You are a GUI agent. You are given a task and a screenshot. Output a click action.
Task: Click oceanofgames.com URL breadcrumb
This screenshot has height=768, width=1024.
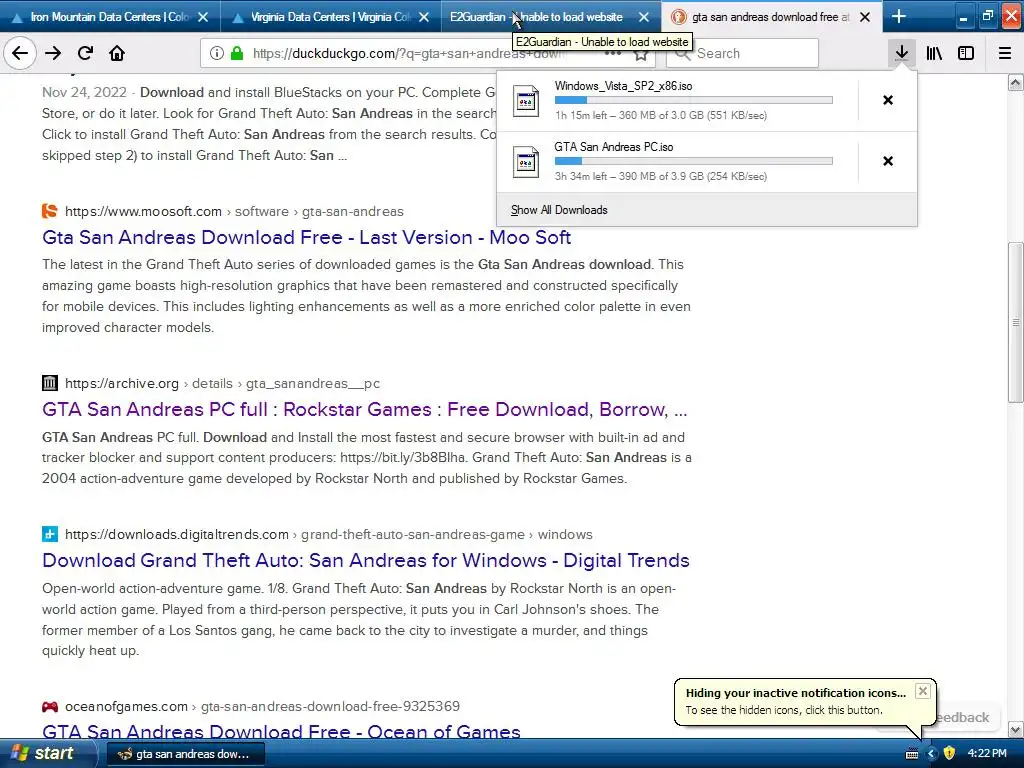tap(262, 706)
